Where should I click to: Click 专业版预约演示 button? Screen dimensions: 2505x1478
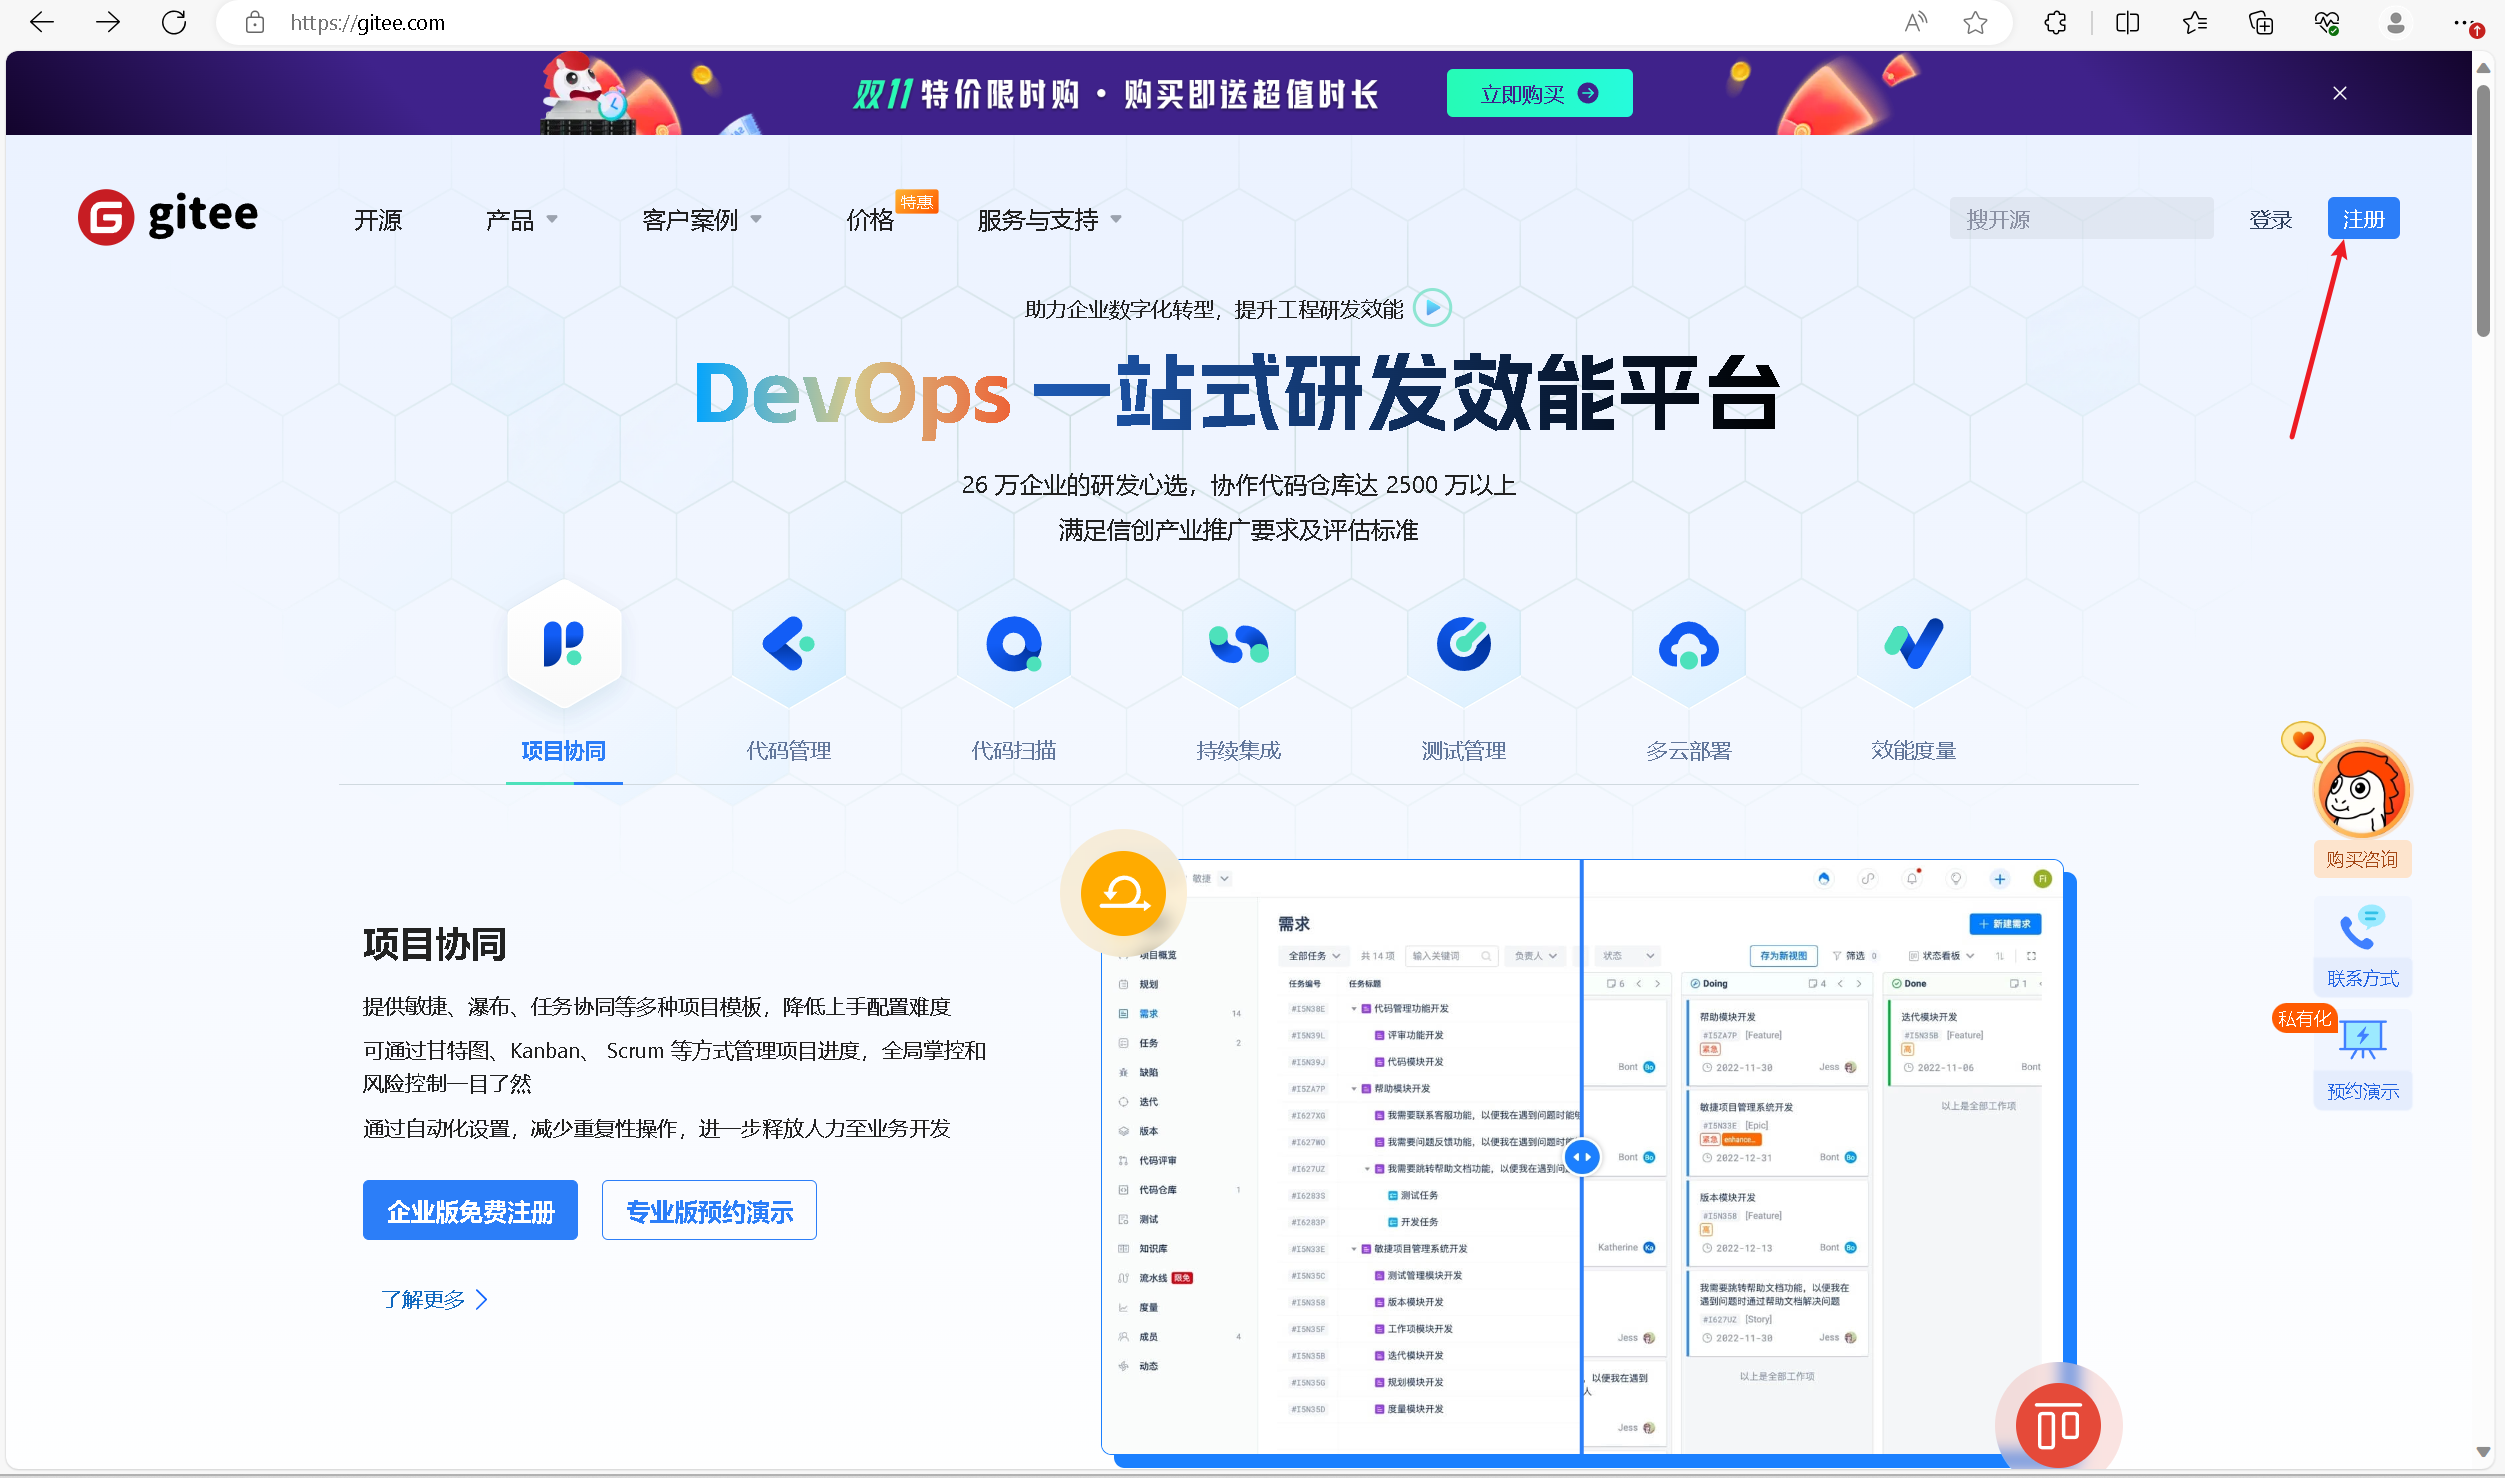709,1210
